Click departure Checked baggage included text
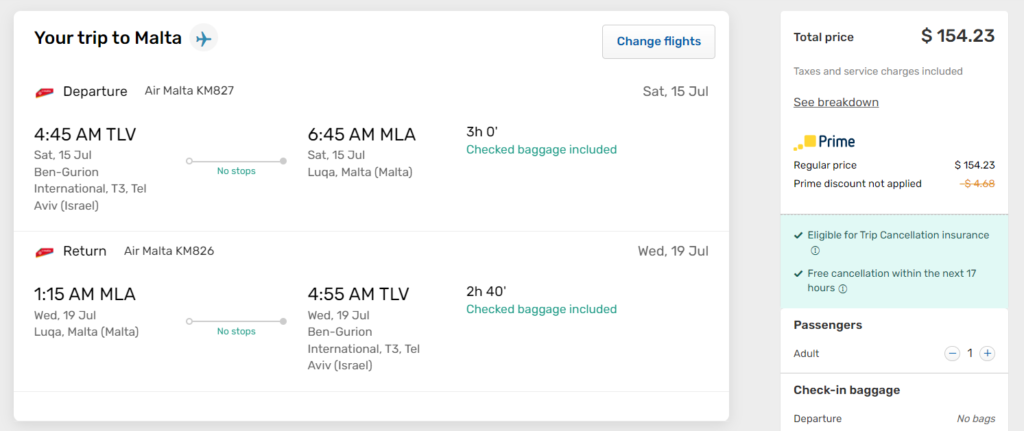Viewport: 1024px width, 431px height. click(x=541, y=150)
